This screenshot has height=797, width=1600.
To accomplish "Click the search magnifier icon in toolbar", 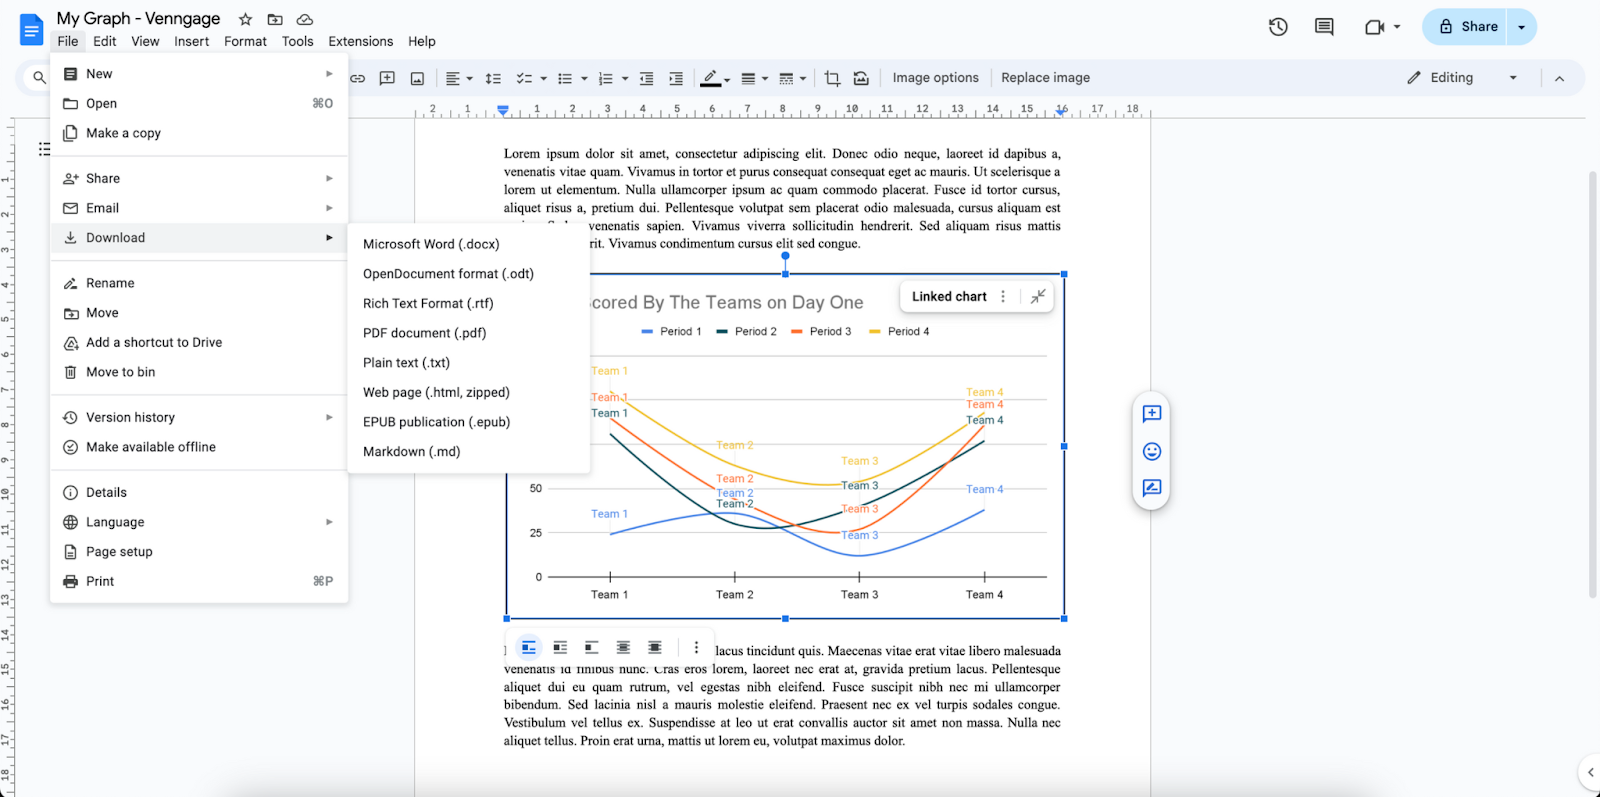I will point(39,77).
